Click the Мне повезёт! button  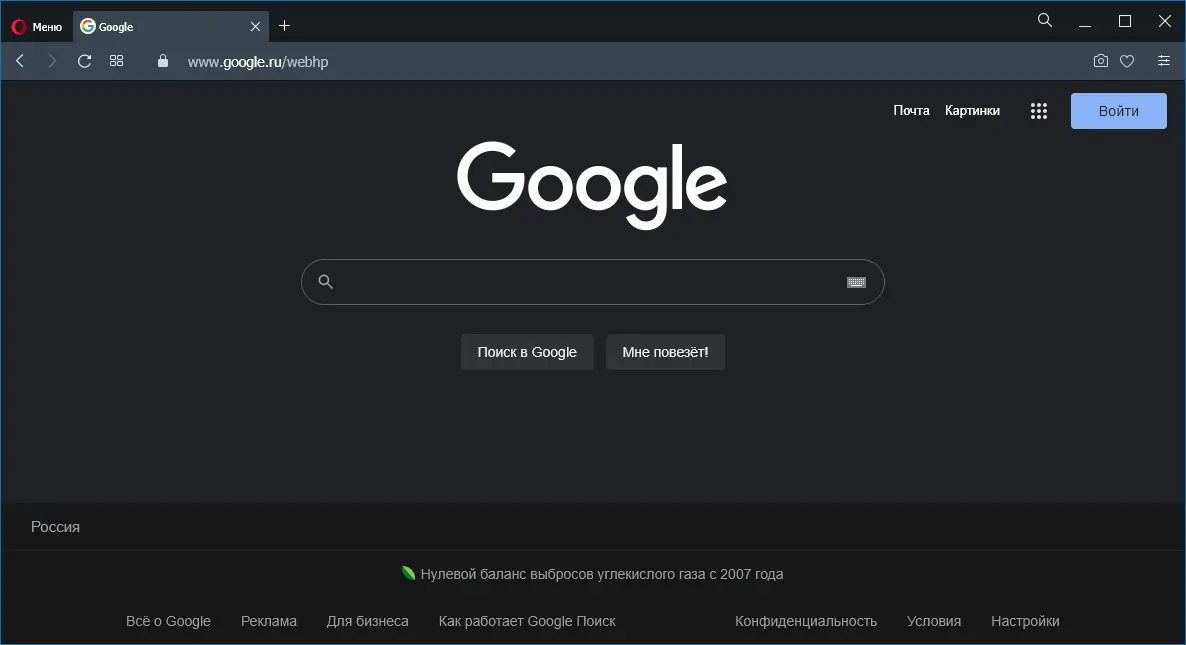[666, 352]
